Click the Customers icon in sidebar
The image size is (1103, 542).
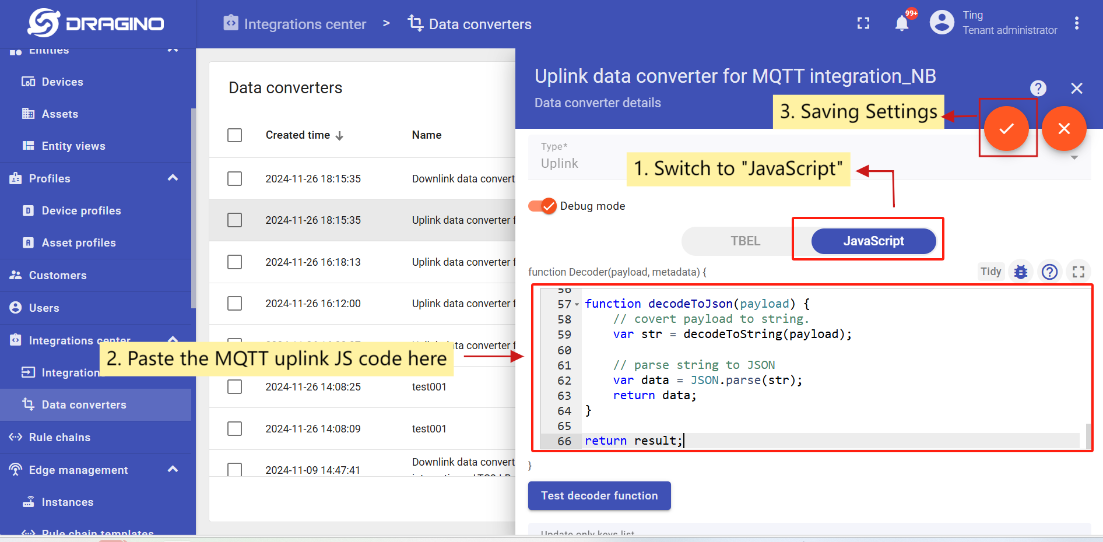click(15, 275)
